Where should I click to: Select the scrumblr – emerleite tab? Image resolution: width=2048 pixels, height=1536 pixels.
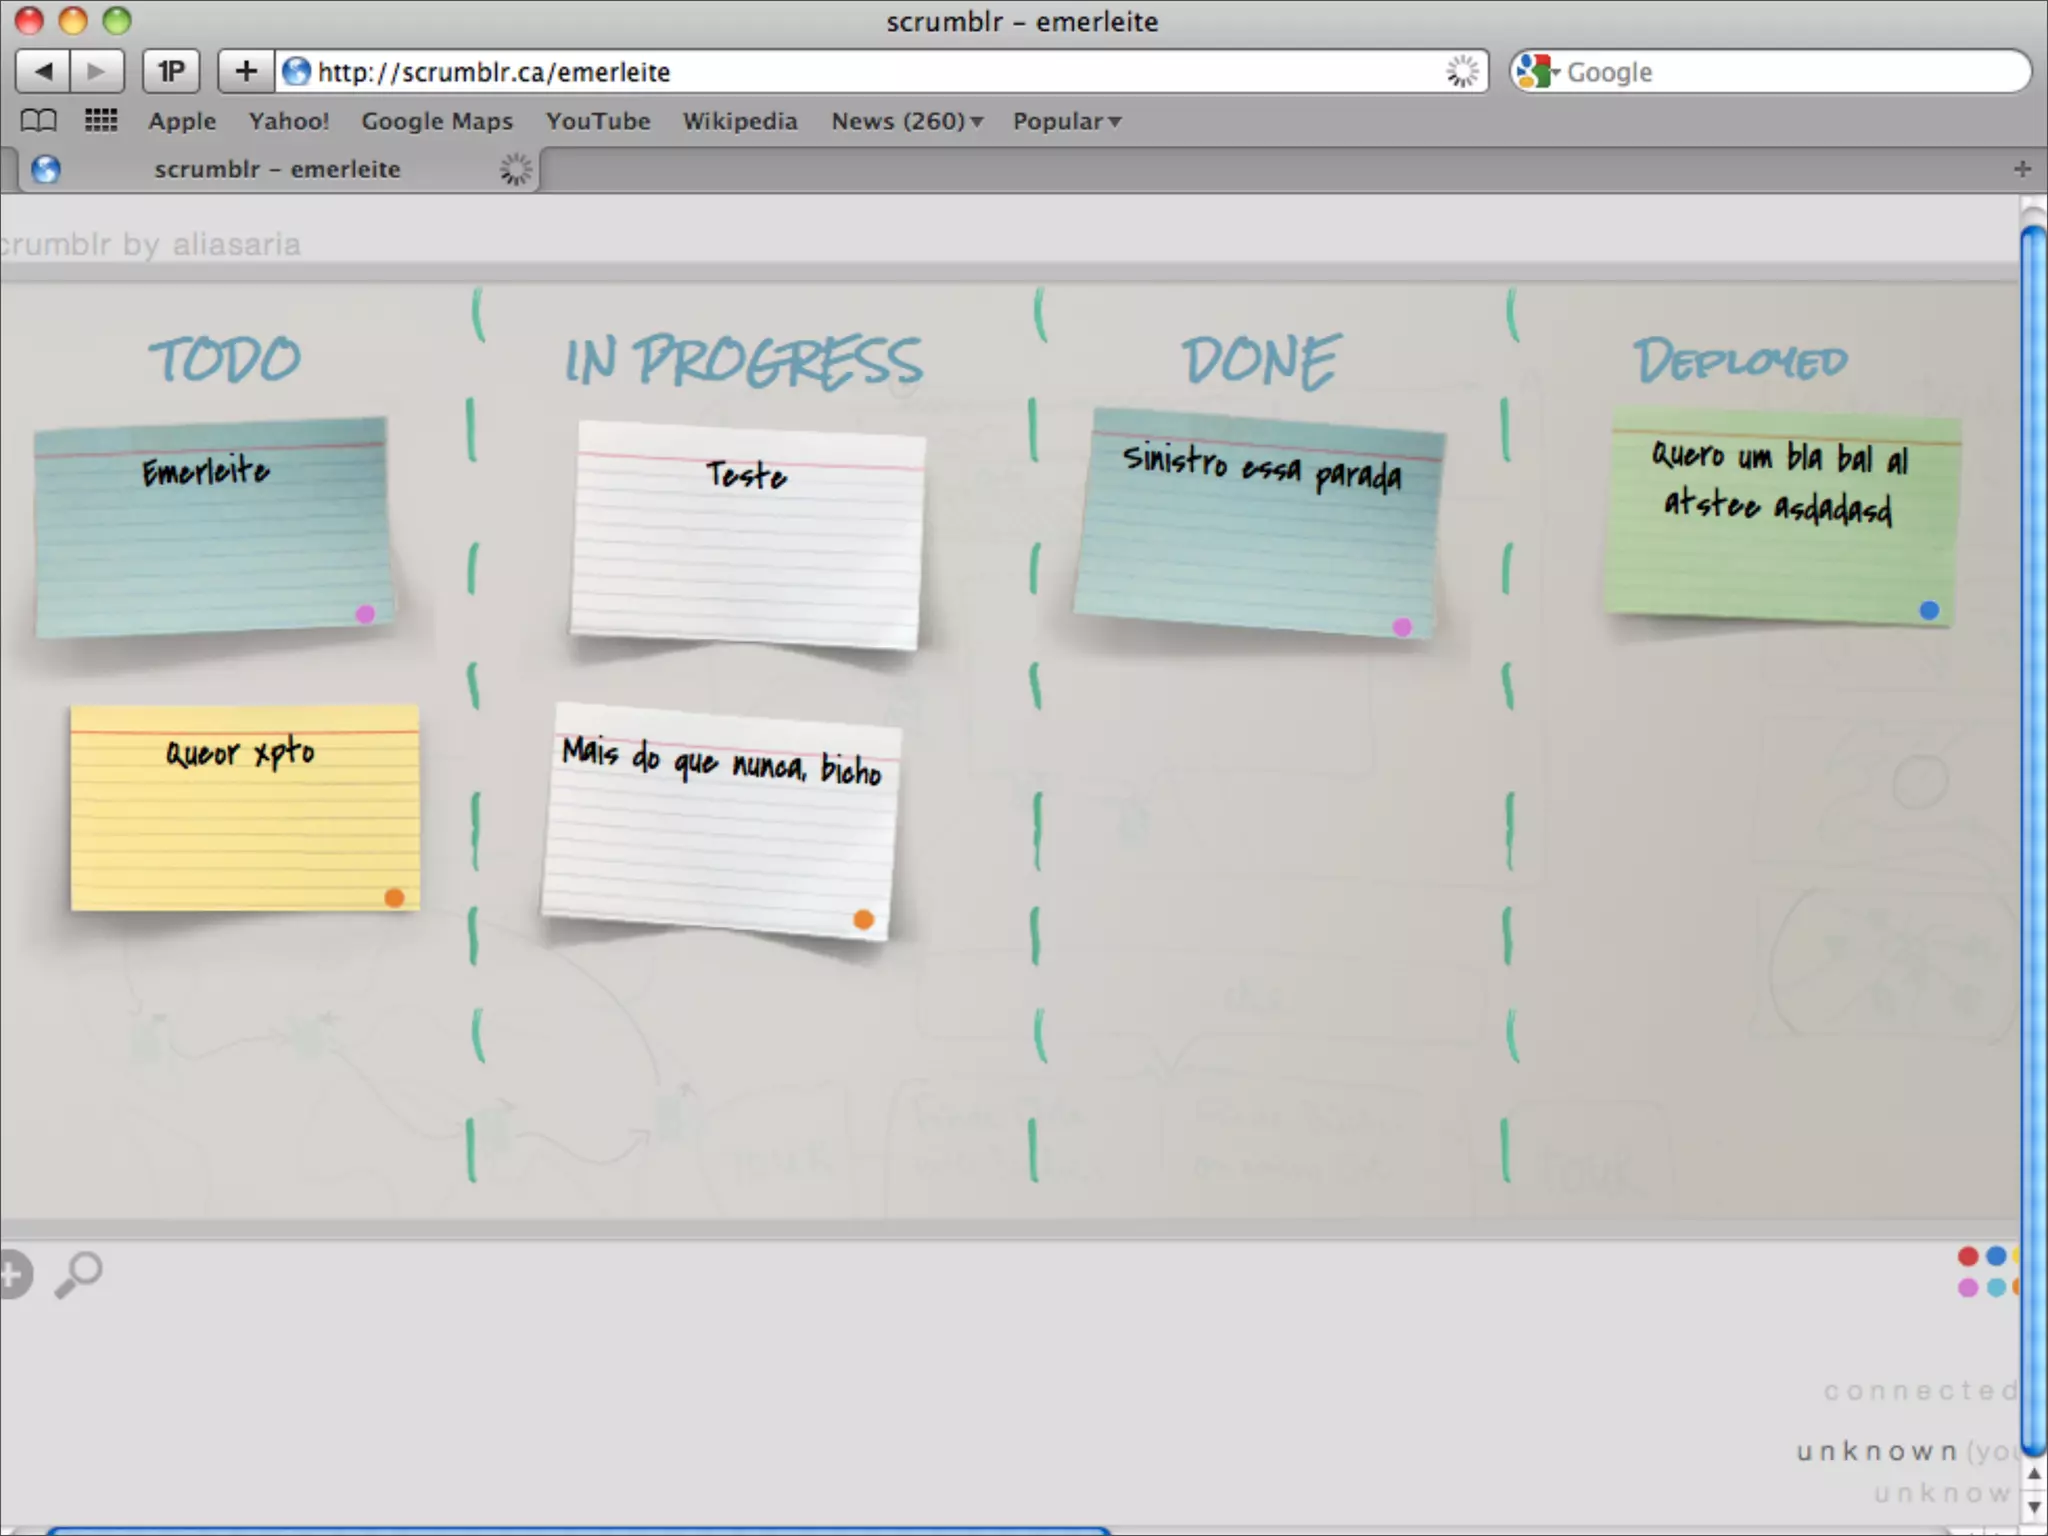(277, 169)
